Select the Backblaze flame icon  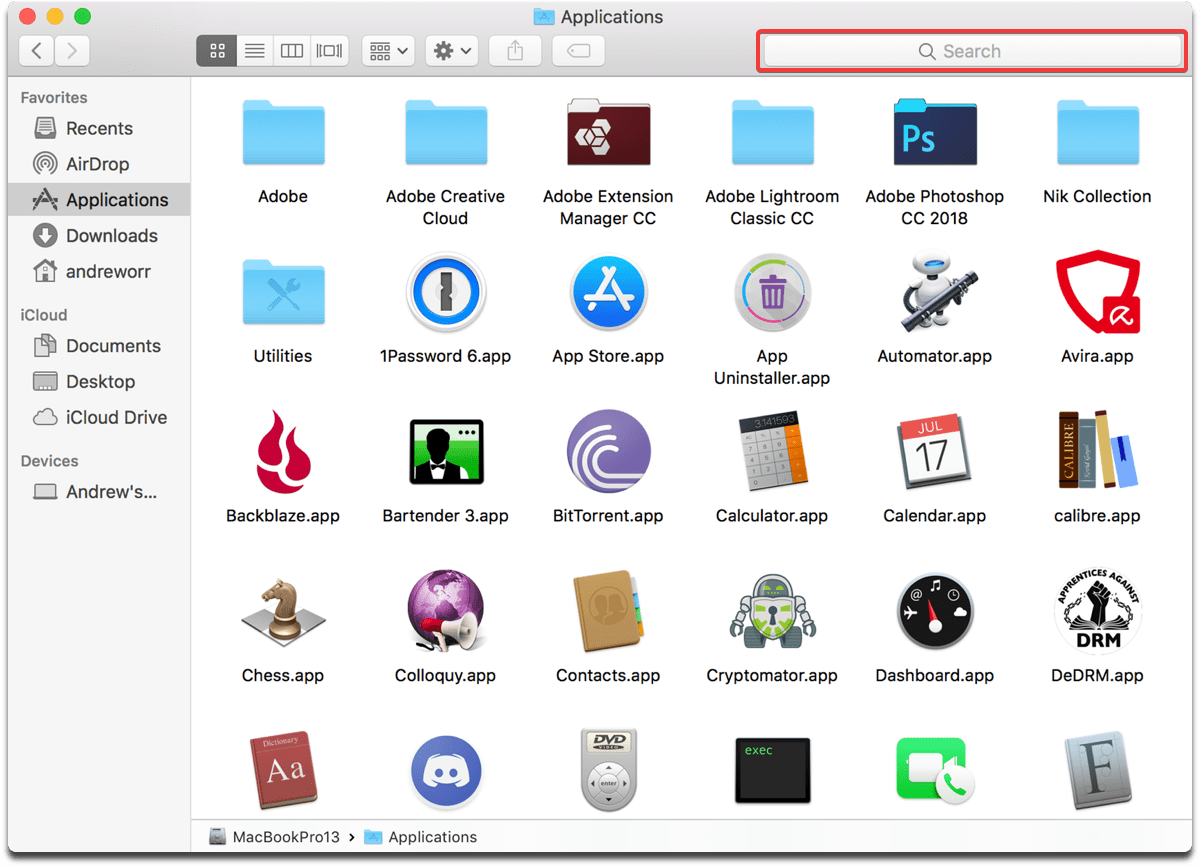[283, 452]
